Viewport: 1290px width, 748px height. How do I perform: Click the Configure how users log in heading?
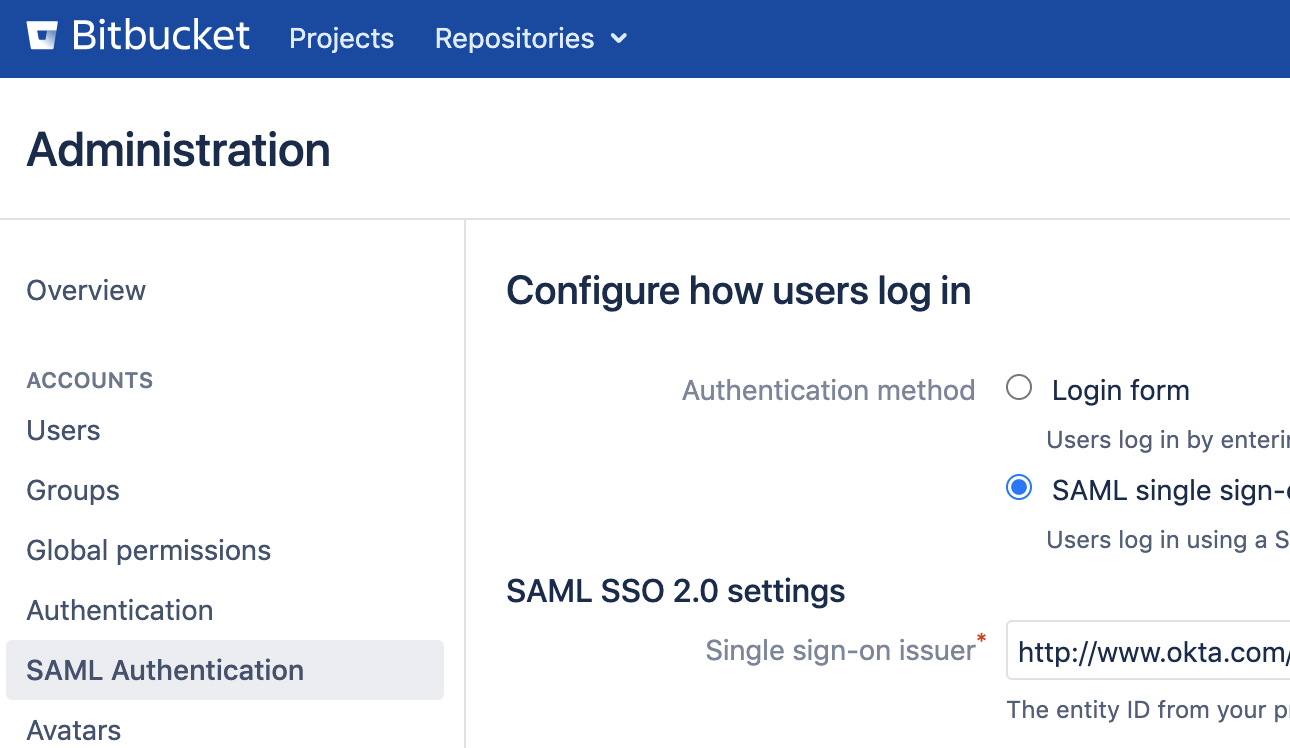click(738, 291)
